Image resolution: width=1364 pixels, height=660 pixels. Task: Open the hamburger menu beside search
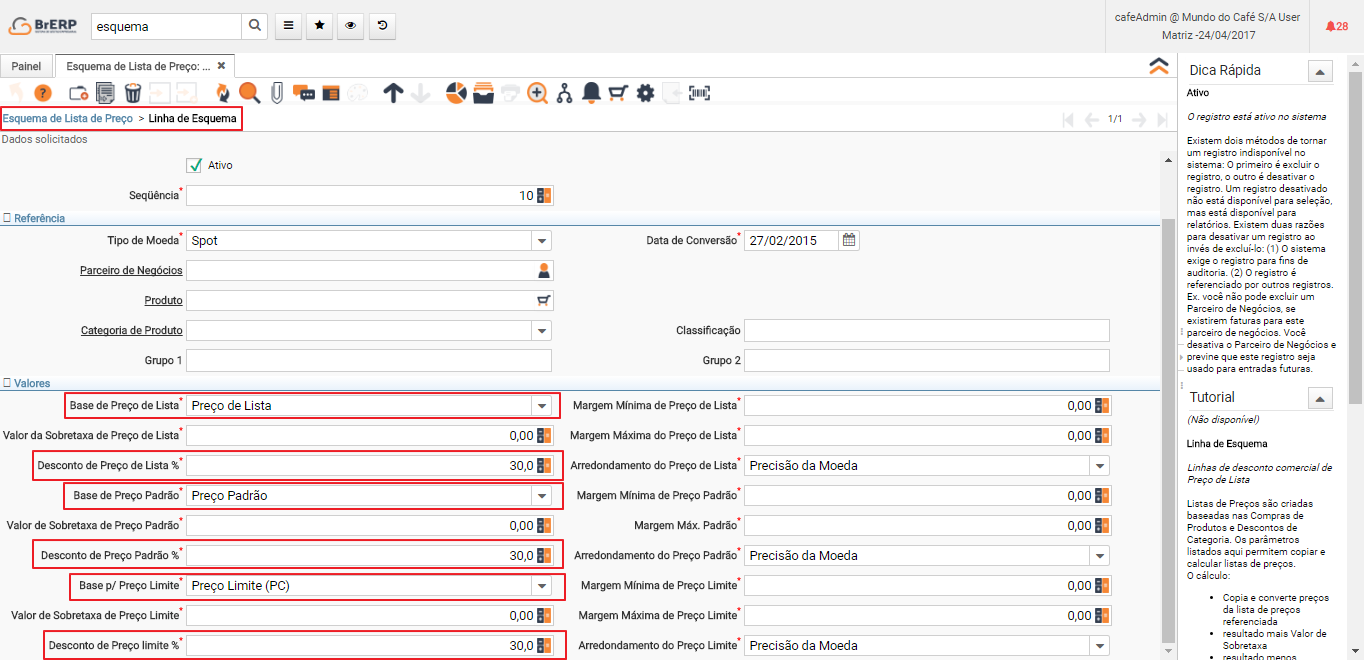click(x=288, y=26)
